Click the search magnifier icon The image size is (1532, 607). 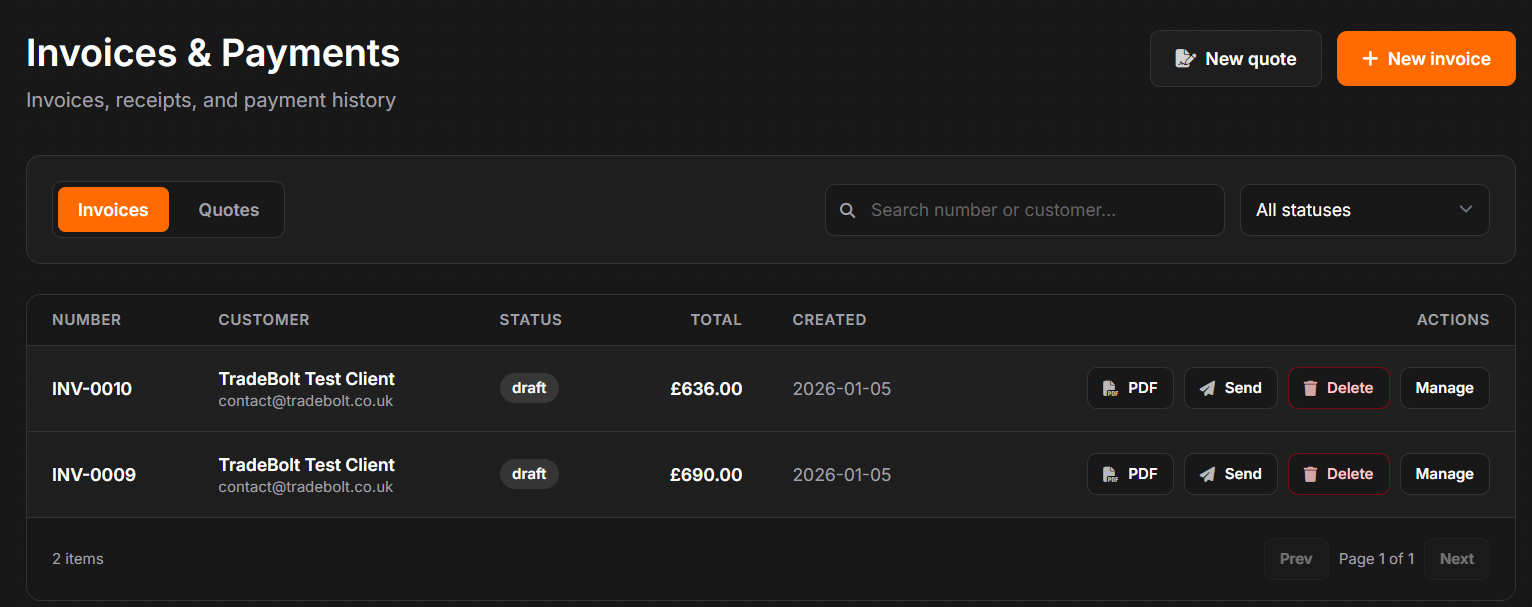[x=847, y=210]
